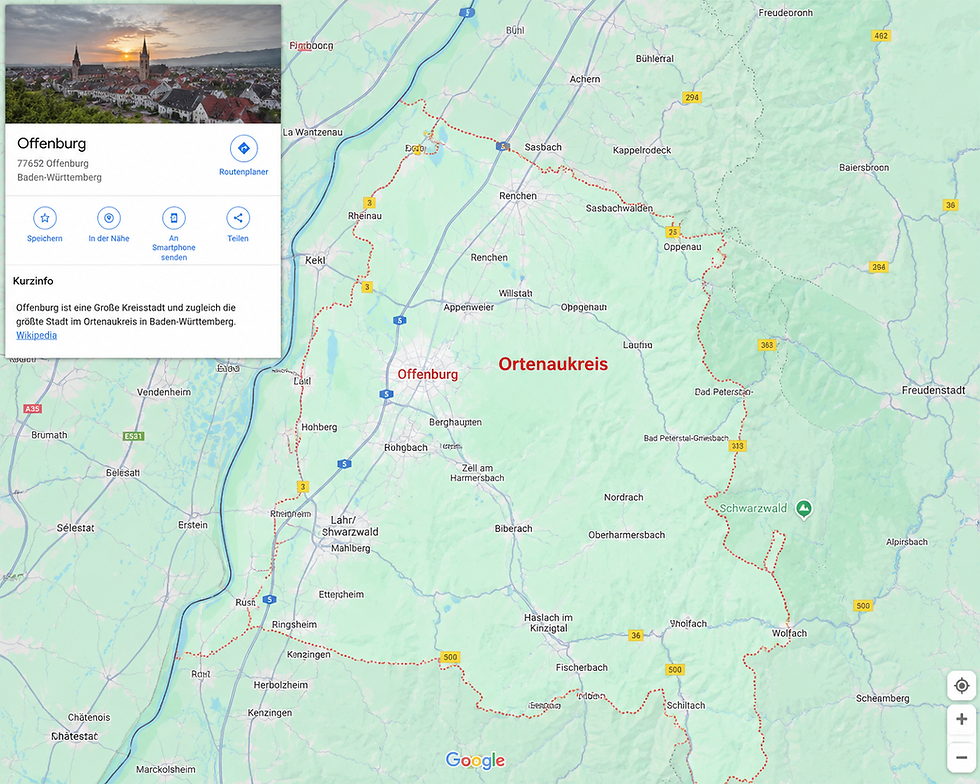Screen dimensions: 980x784
Task: Search nearby with In der Nähe icon
Action: pos(109,218)
